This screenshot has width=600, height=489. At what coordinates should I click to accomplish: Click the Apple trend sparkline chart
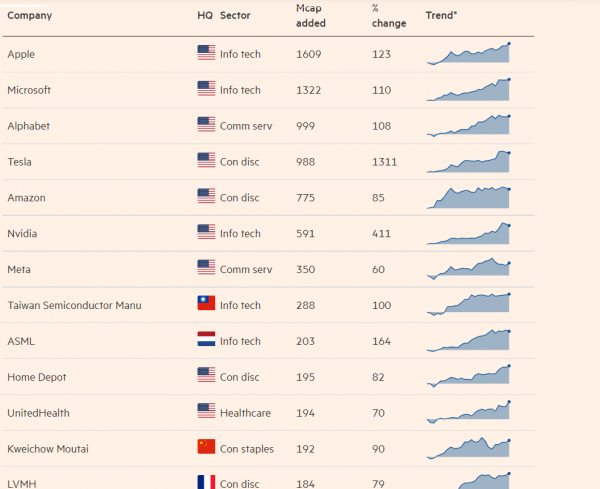(468, 53)
